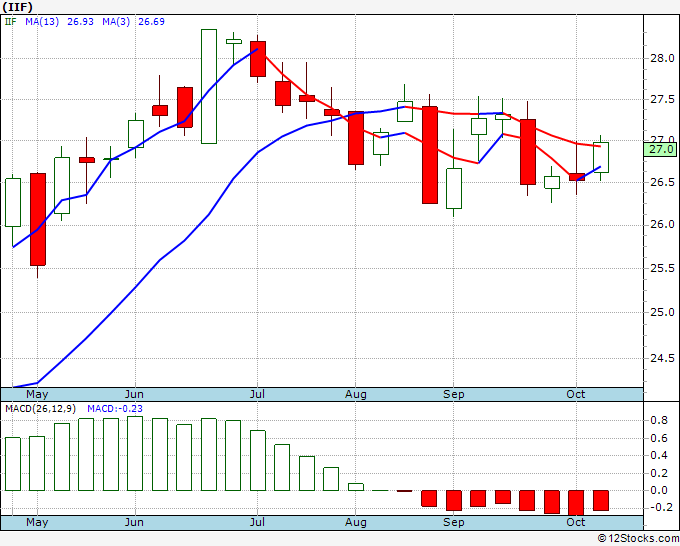Image resolution: width=680 pixels, height=546 pixels.
Task: Select the IIF legend label
Action: coord(10,22)
